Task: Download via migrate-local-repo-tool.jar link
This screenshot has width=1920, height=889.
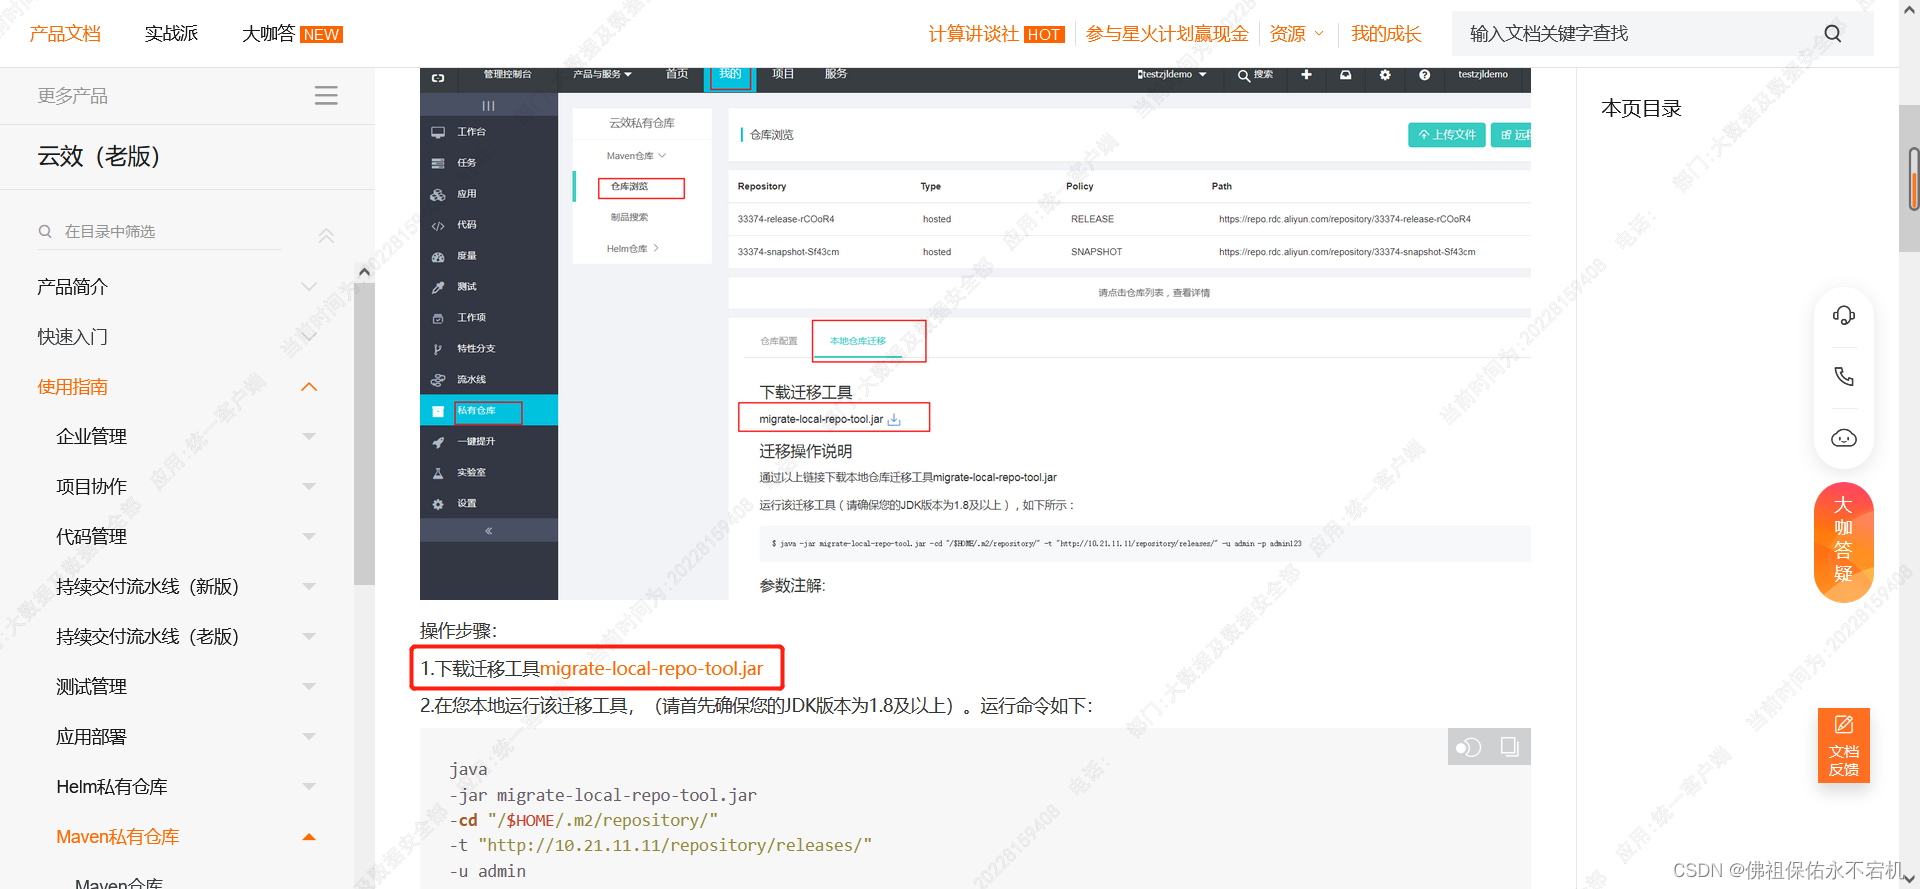Action: pos(651,668)
